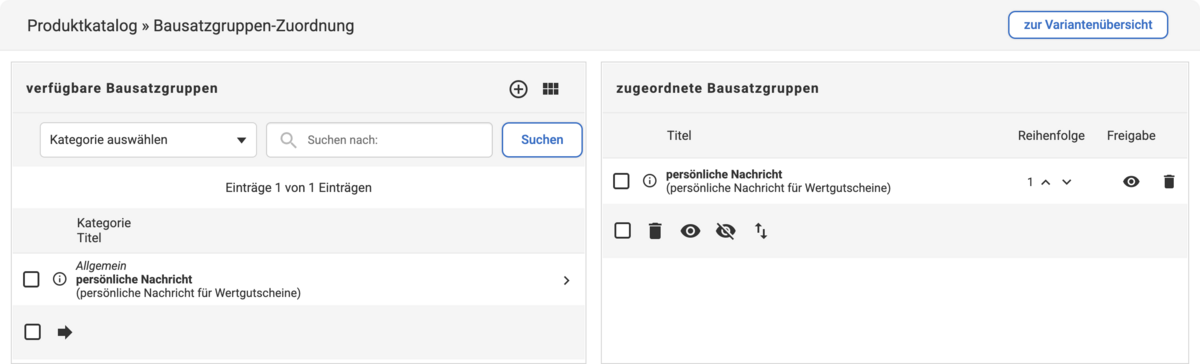
Task: Click the bulk show eye icon
Action: point(690,231)
